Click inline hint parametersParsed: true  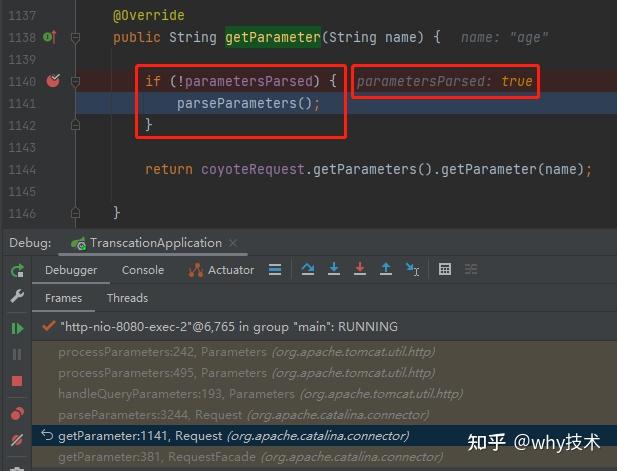click(x=445, y=81)
